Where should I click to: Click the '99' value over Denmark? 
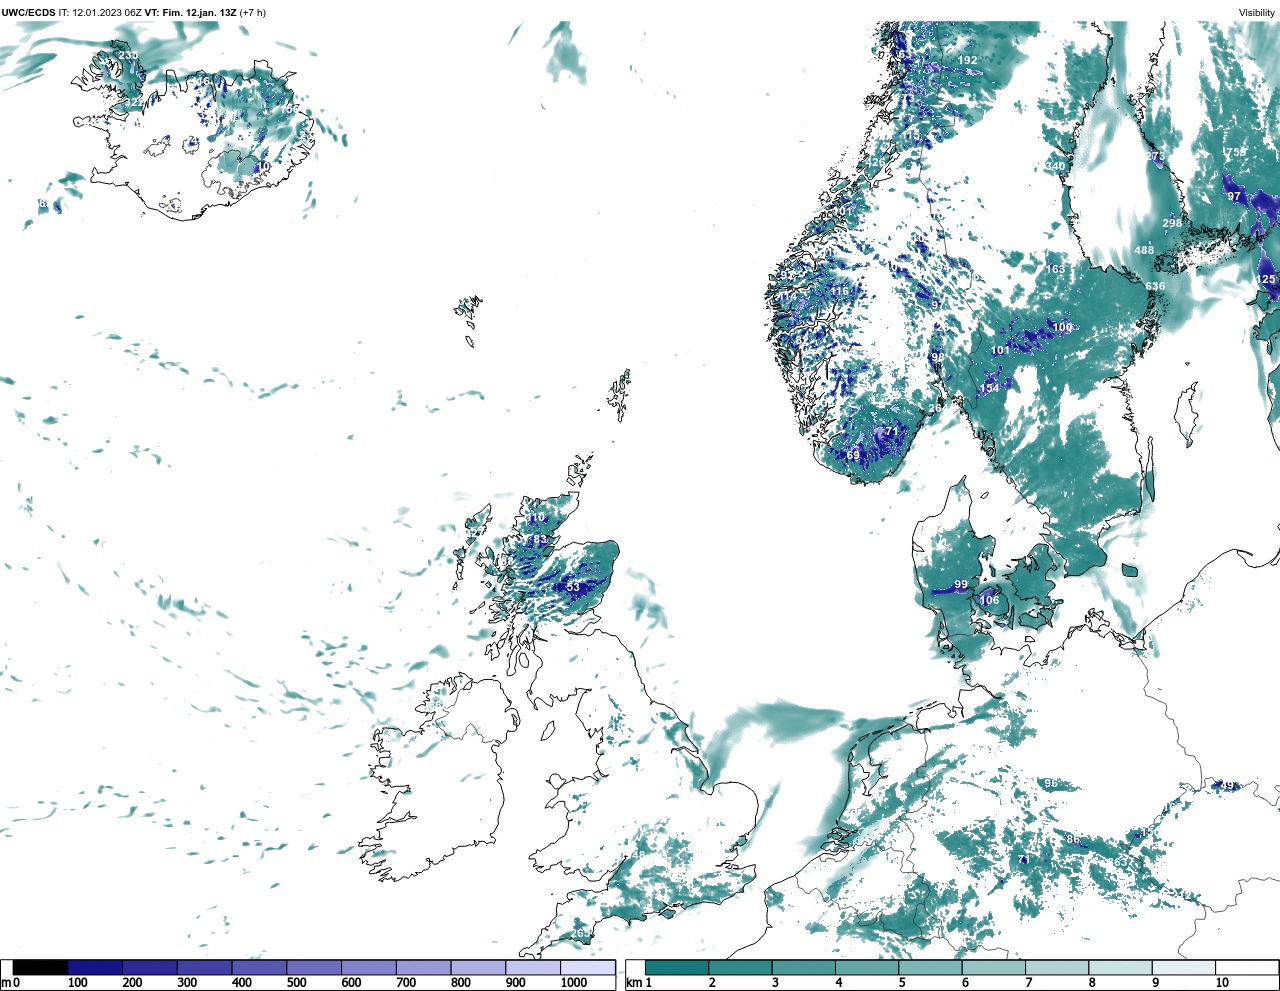[961, 585]
